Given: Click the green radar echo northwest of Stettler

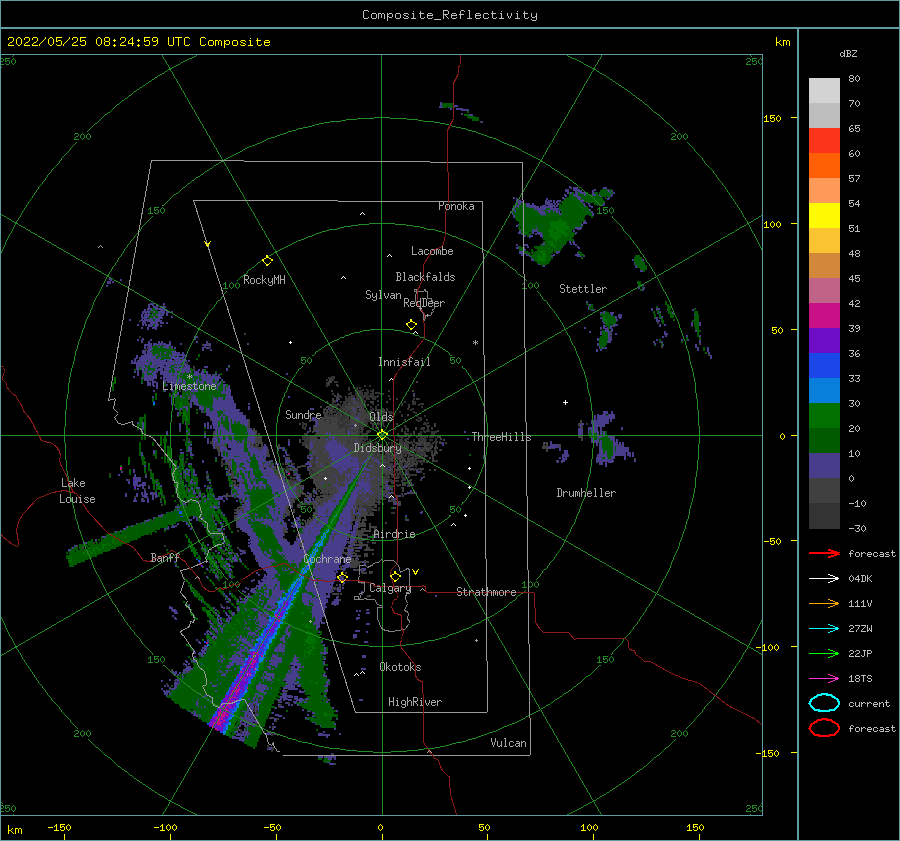Looking at the screenshot, I should (557, 225).
